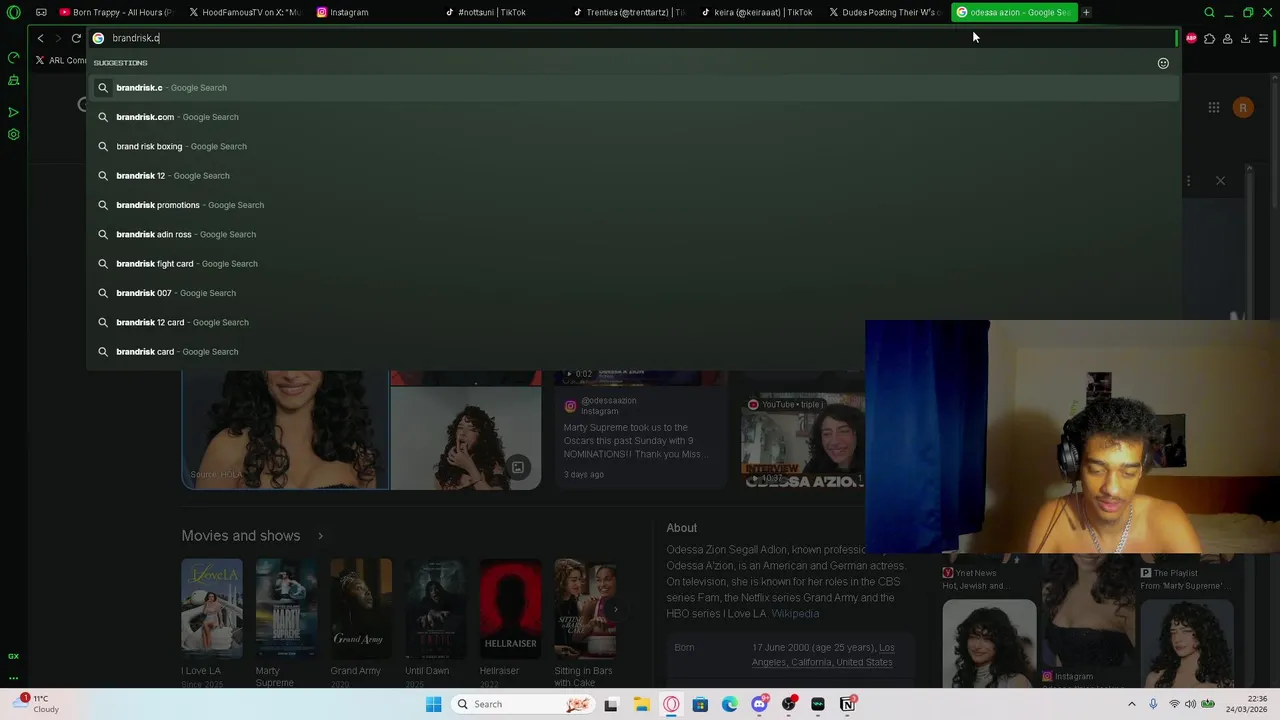The image size is (1280, 720).
Task: Follow the Wikipedia link in About
Action: pyautogui.click(x=795, y=613)
